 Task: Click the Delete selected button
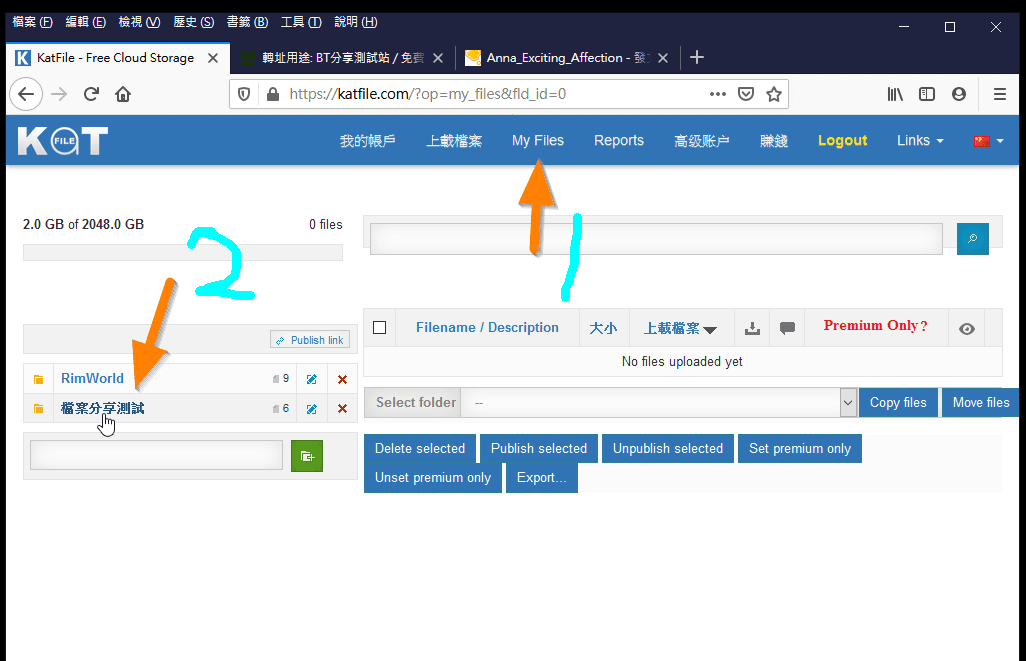419,448
